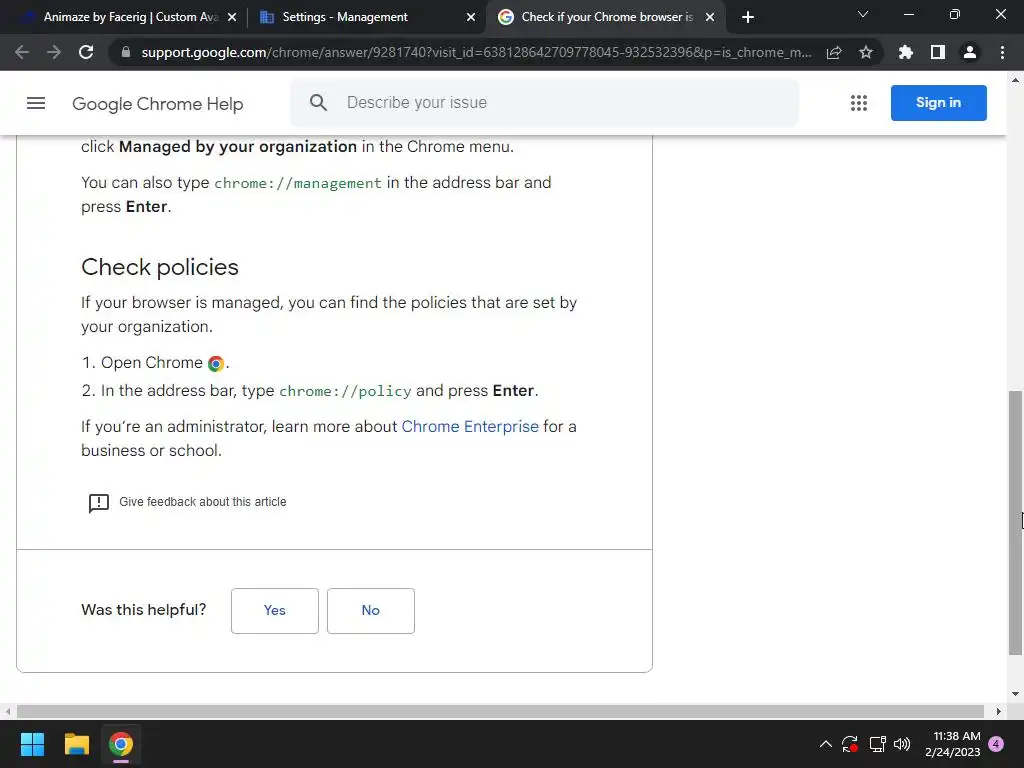1024x768 pixels.
Task: Click the Sign in button
Action: [938, 103]
